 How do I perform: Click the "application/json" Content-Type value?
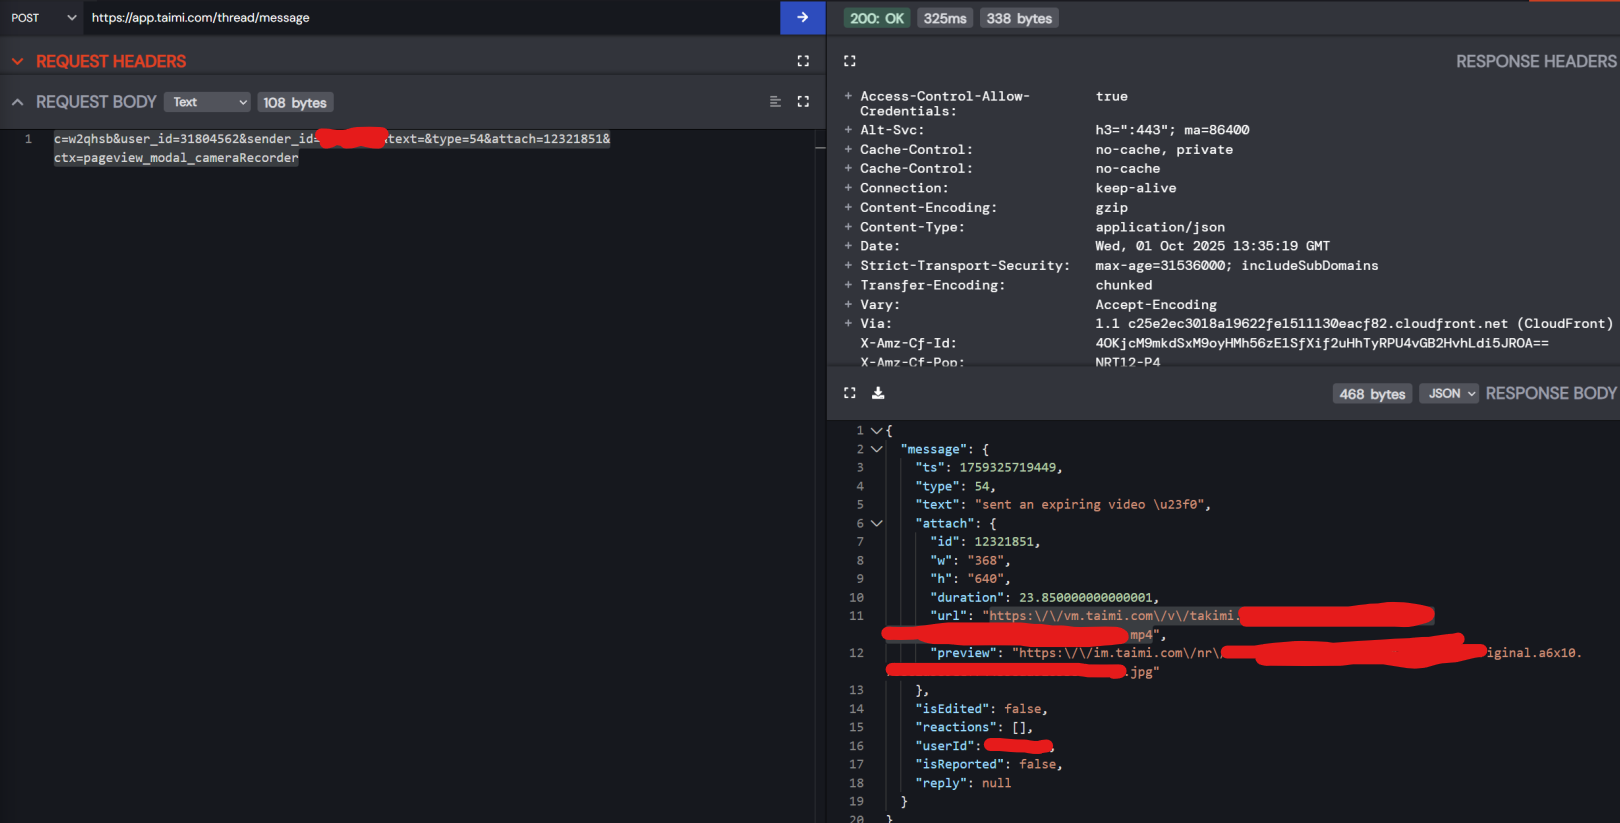click(x=1160, y=227)
